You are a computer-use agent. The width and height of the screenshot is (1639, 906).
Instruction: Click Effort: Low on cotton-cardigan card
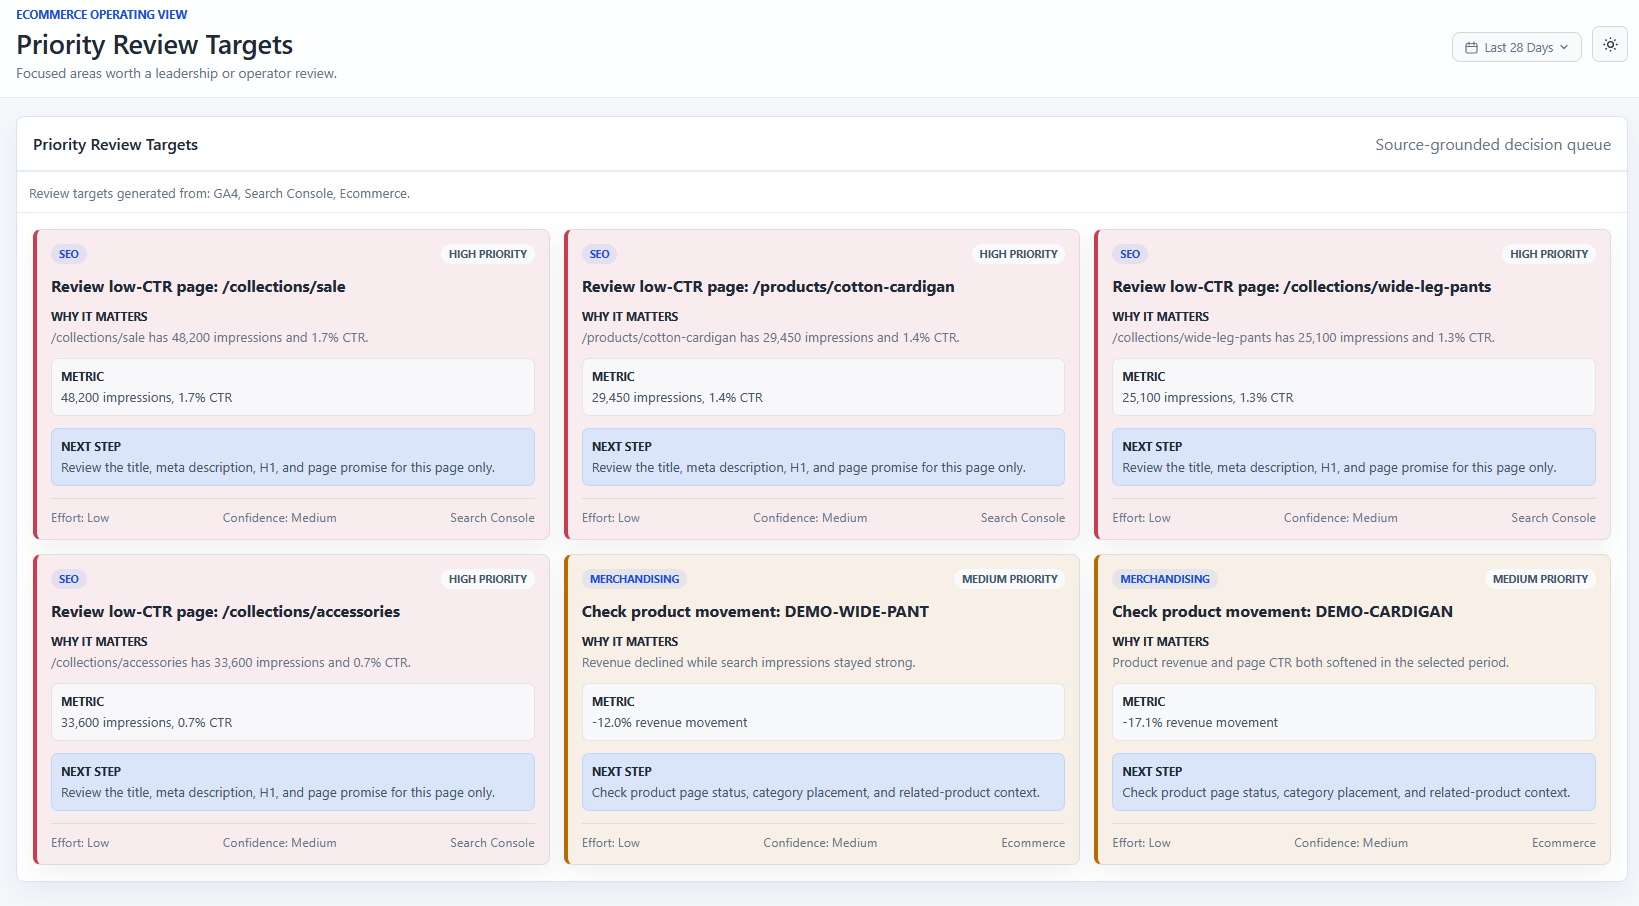pyautogui.click(x=611, y=518)
